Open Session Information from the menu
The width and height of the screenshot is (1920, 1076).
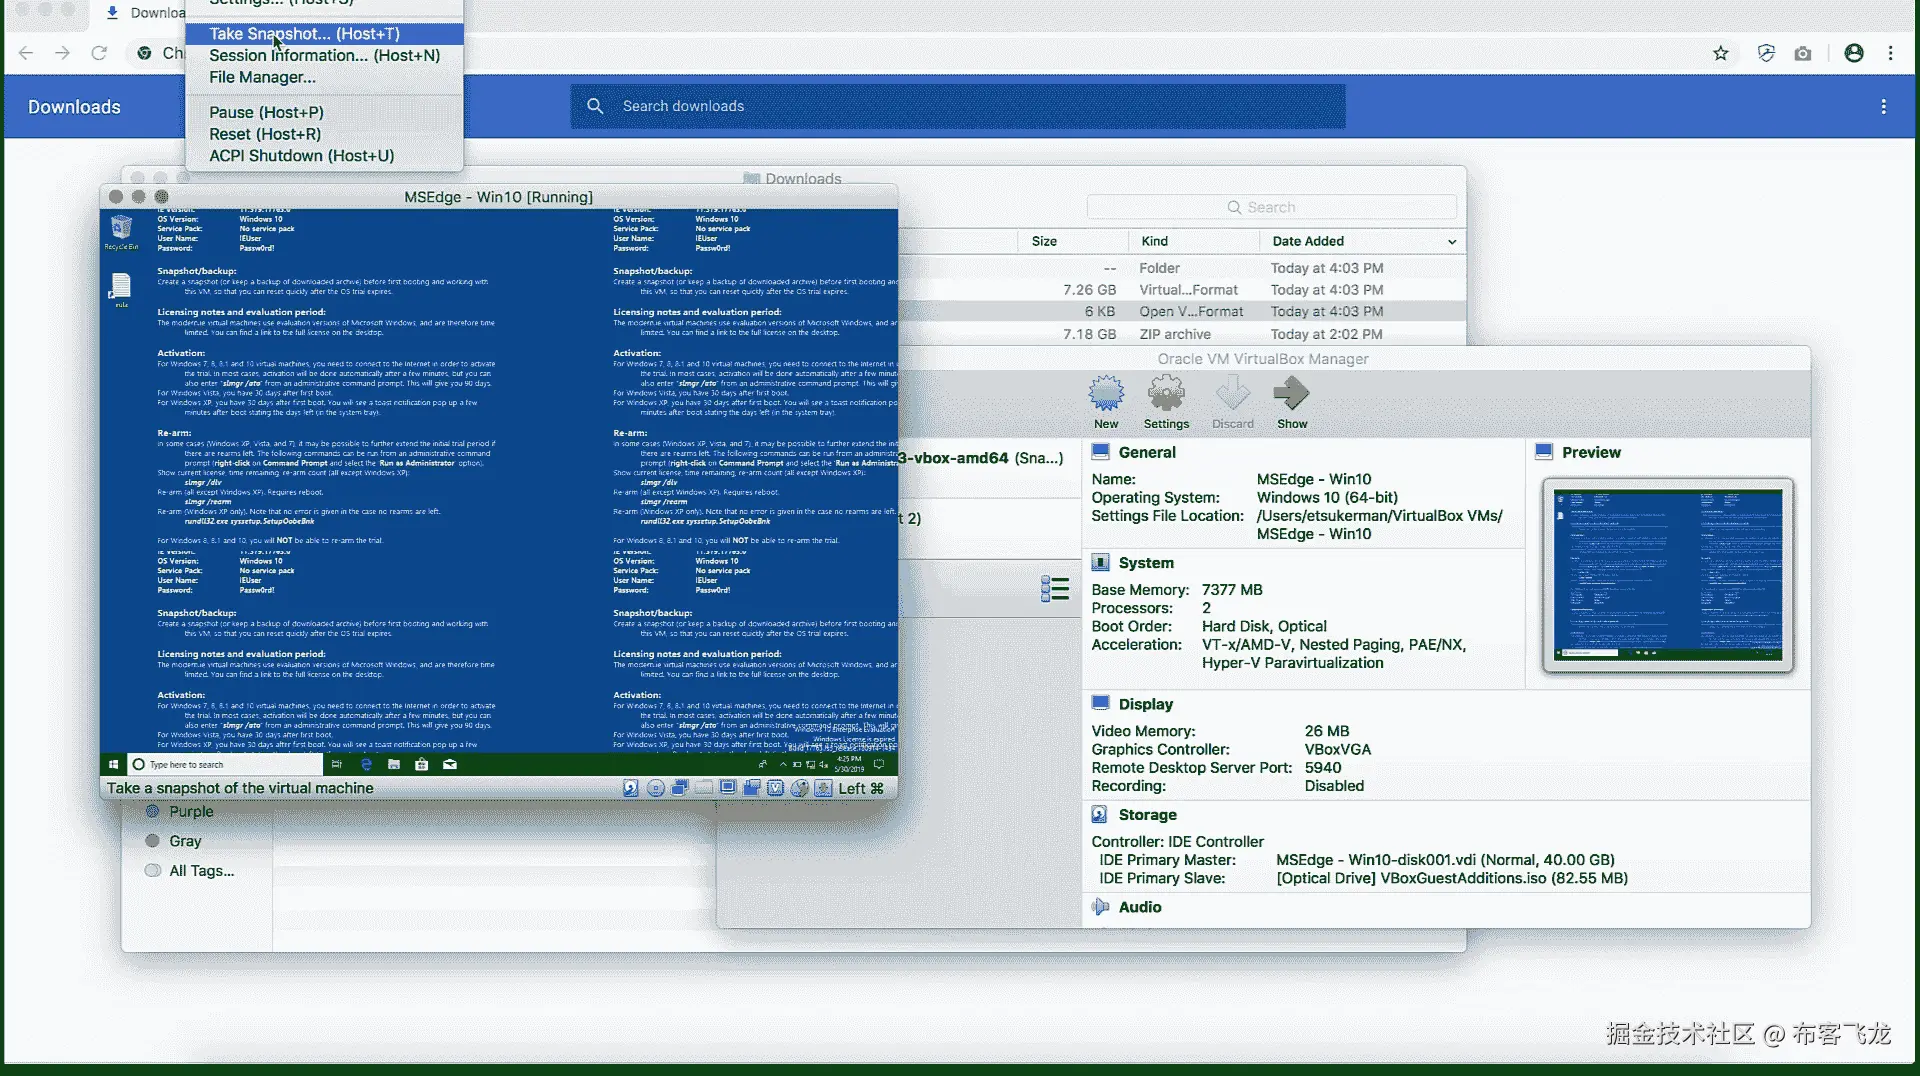tap(324, 56)
